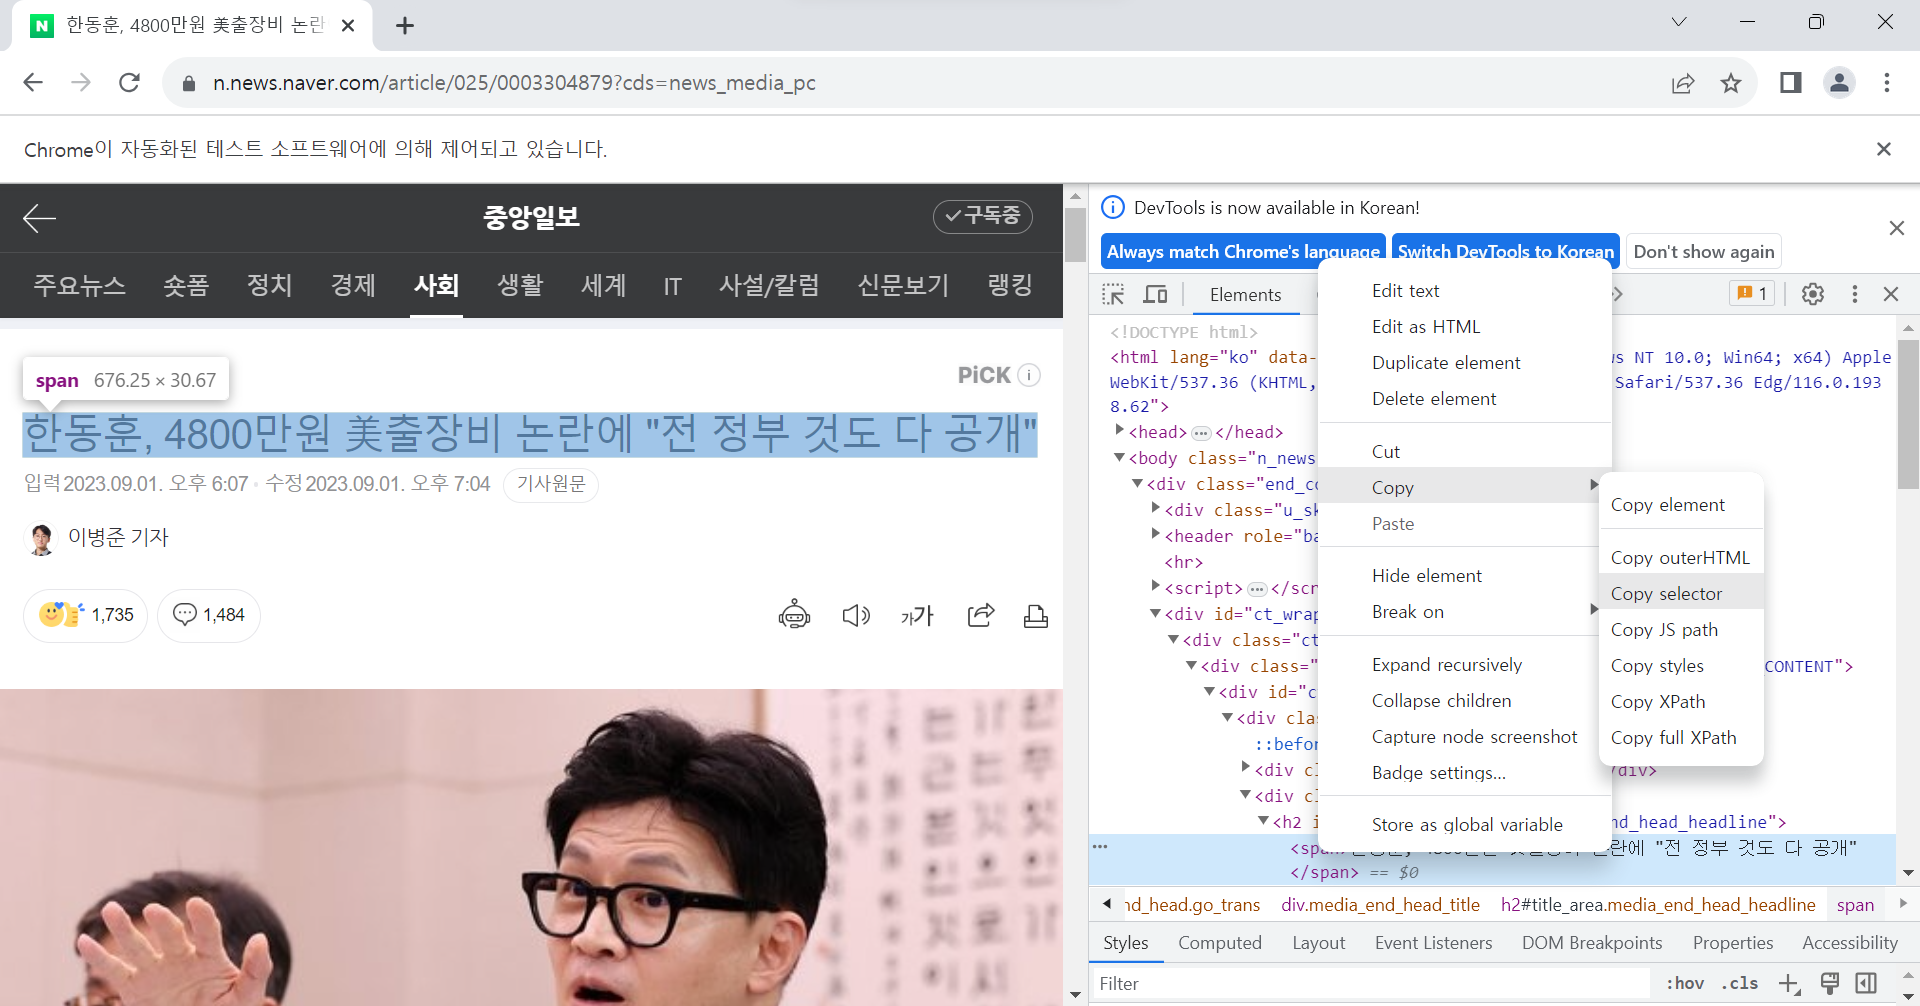Dismiss the DevTools Korean language notice

(1897, 228)
